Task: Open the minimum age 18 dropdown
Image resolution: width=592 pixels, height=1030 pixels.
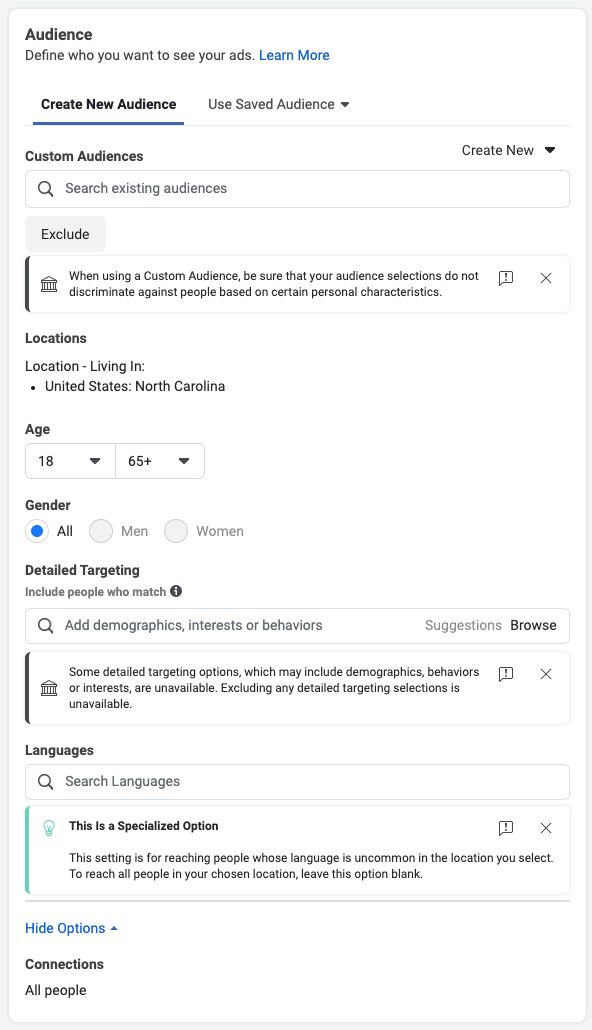Action: pyautogui.click(x=70, y=461)
